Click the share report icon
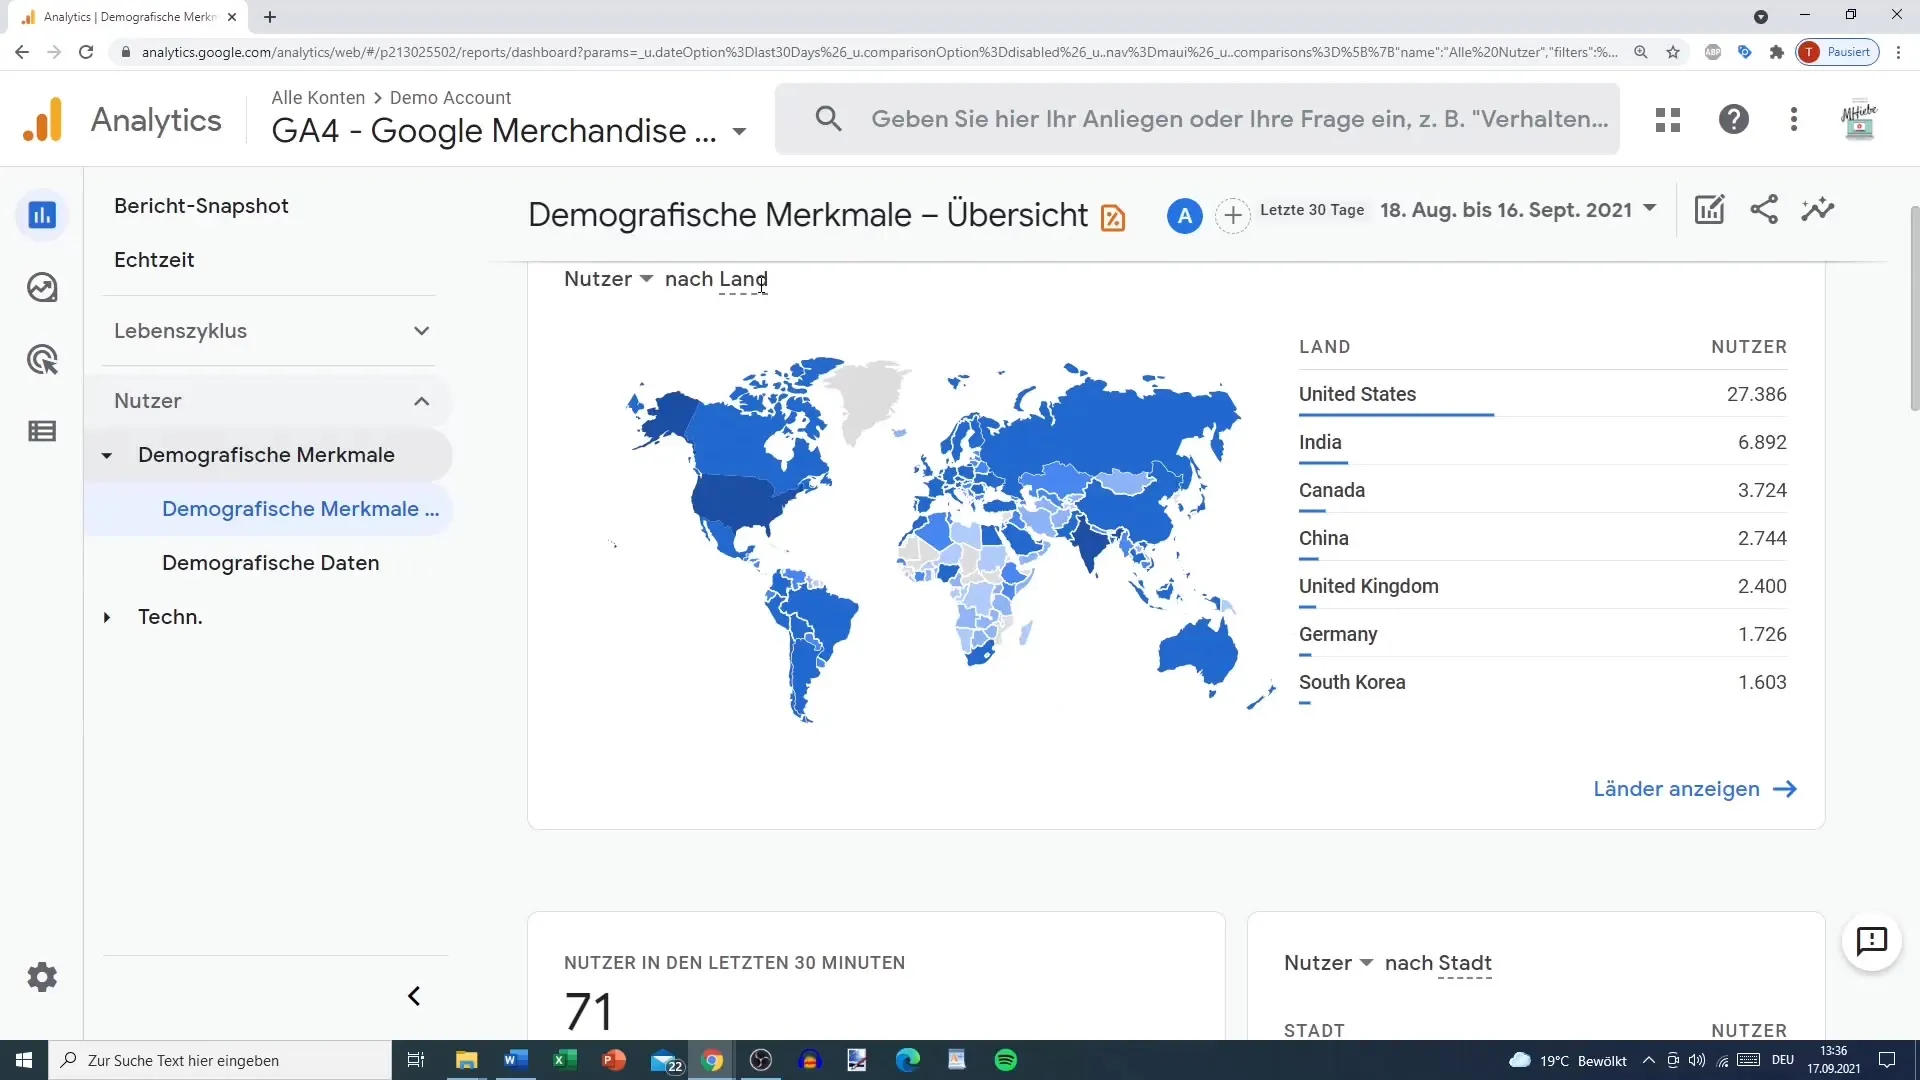This screenshot has width=1920, height=1080. [x=1764, y=209]
